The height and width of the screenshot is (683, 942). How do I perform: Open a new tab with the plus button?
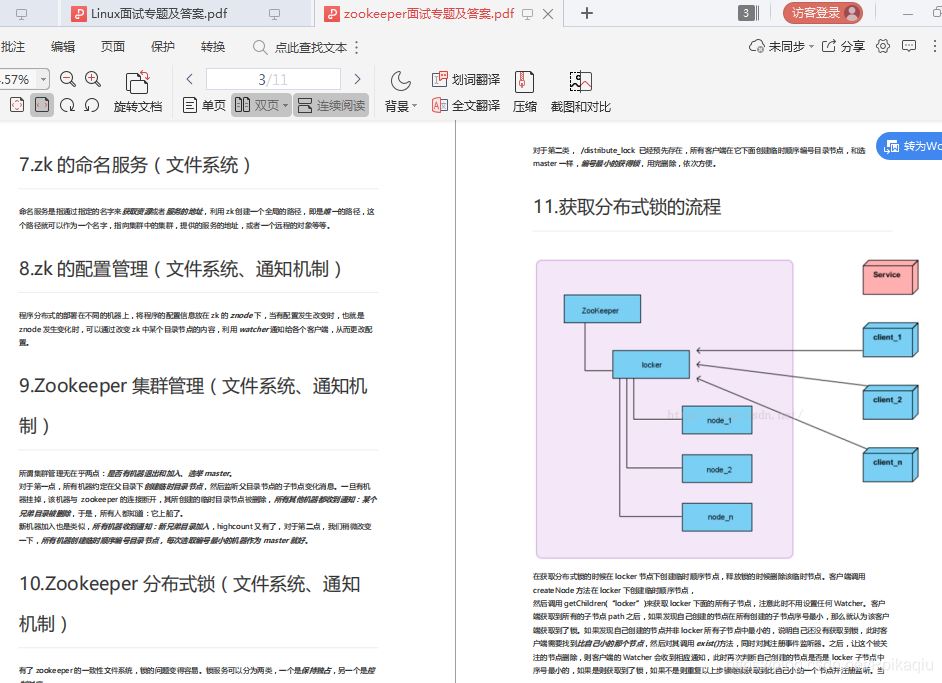tap(587, 13)
